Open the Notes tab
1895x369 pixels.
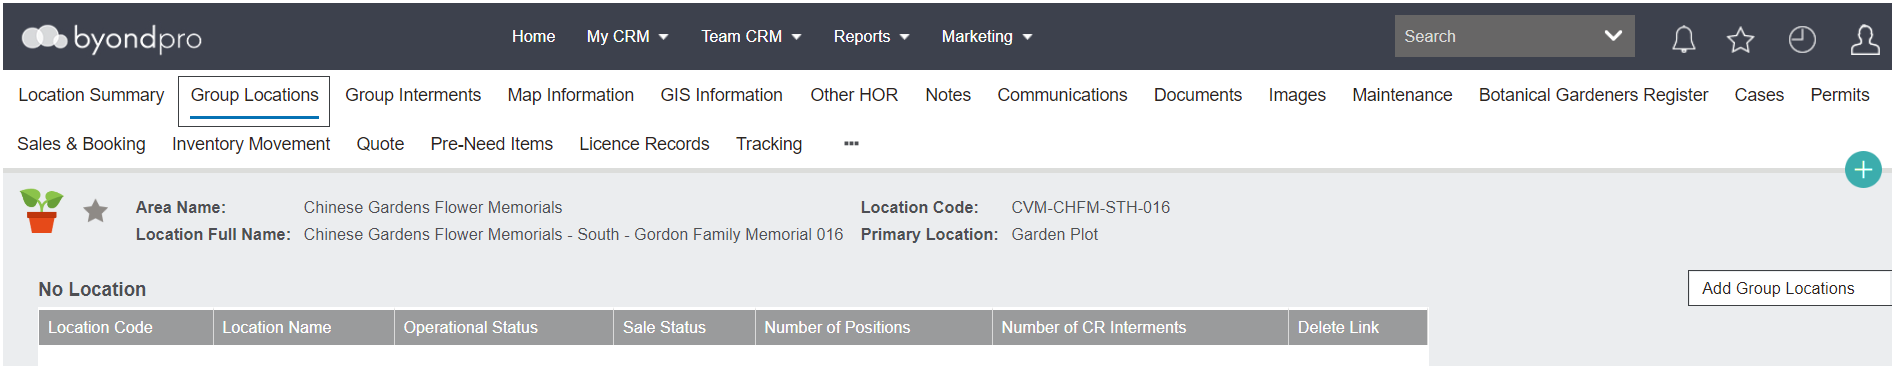(x=948, y=95)
